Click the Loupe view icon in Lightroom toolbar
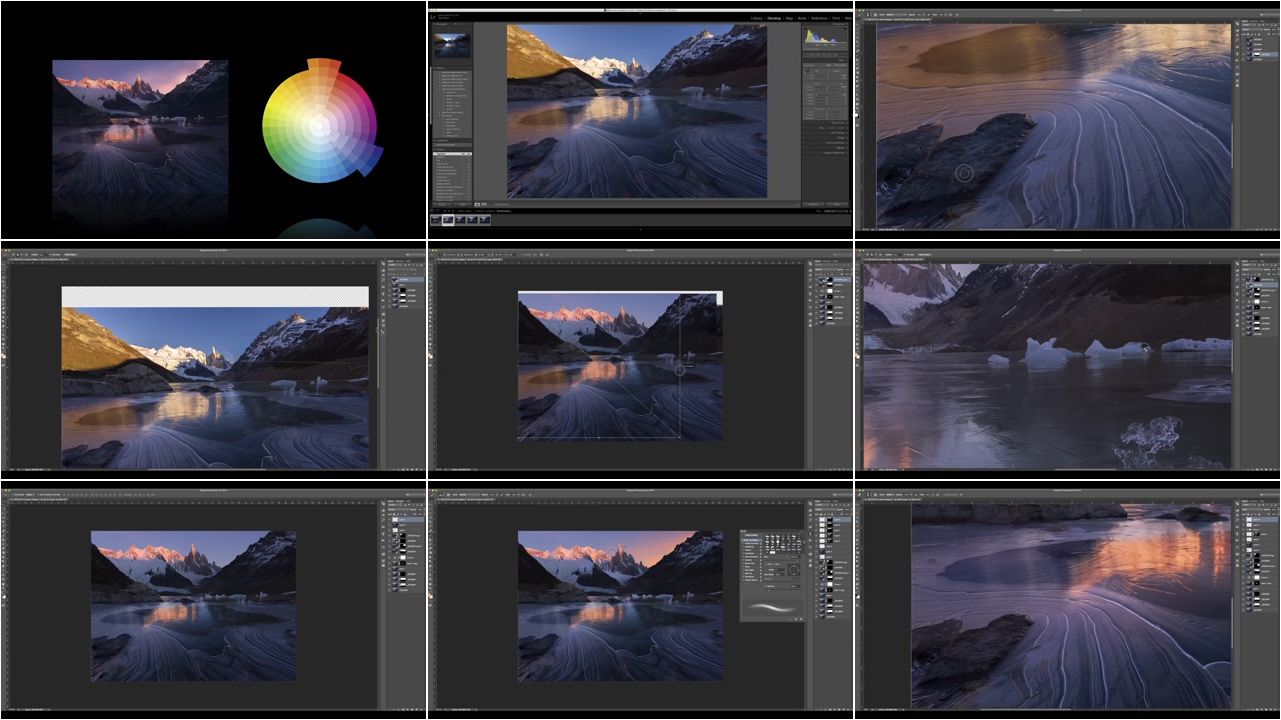 click(477, 204)
